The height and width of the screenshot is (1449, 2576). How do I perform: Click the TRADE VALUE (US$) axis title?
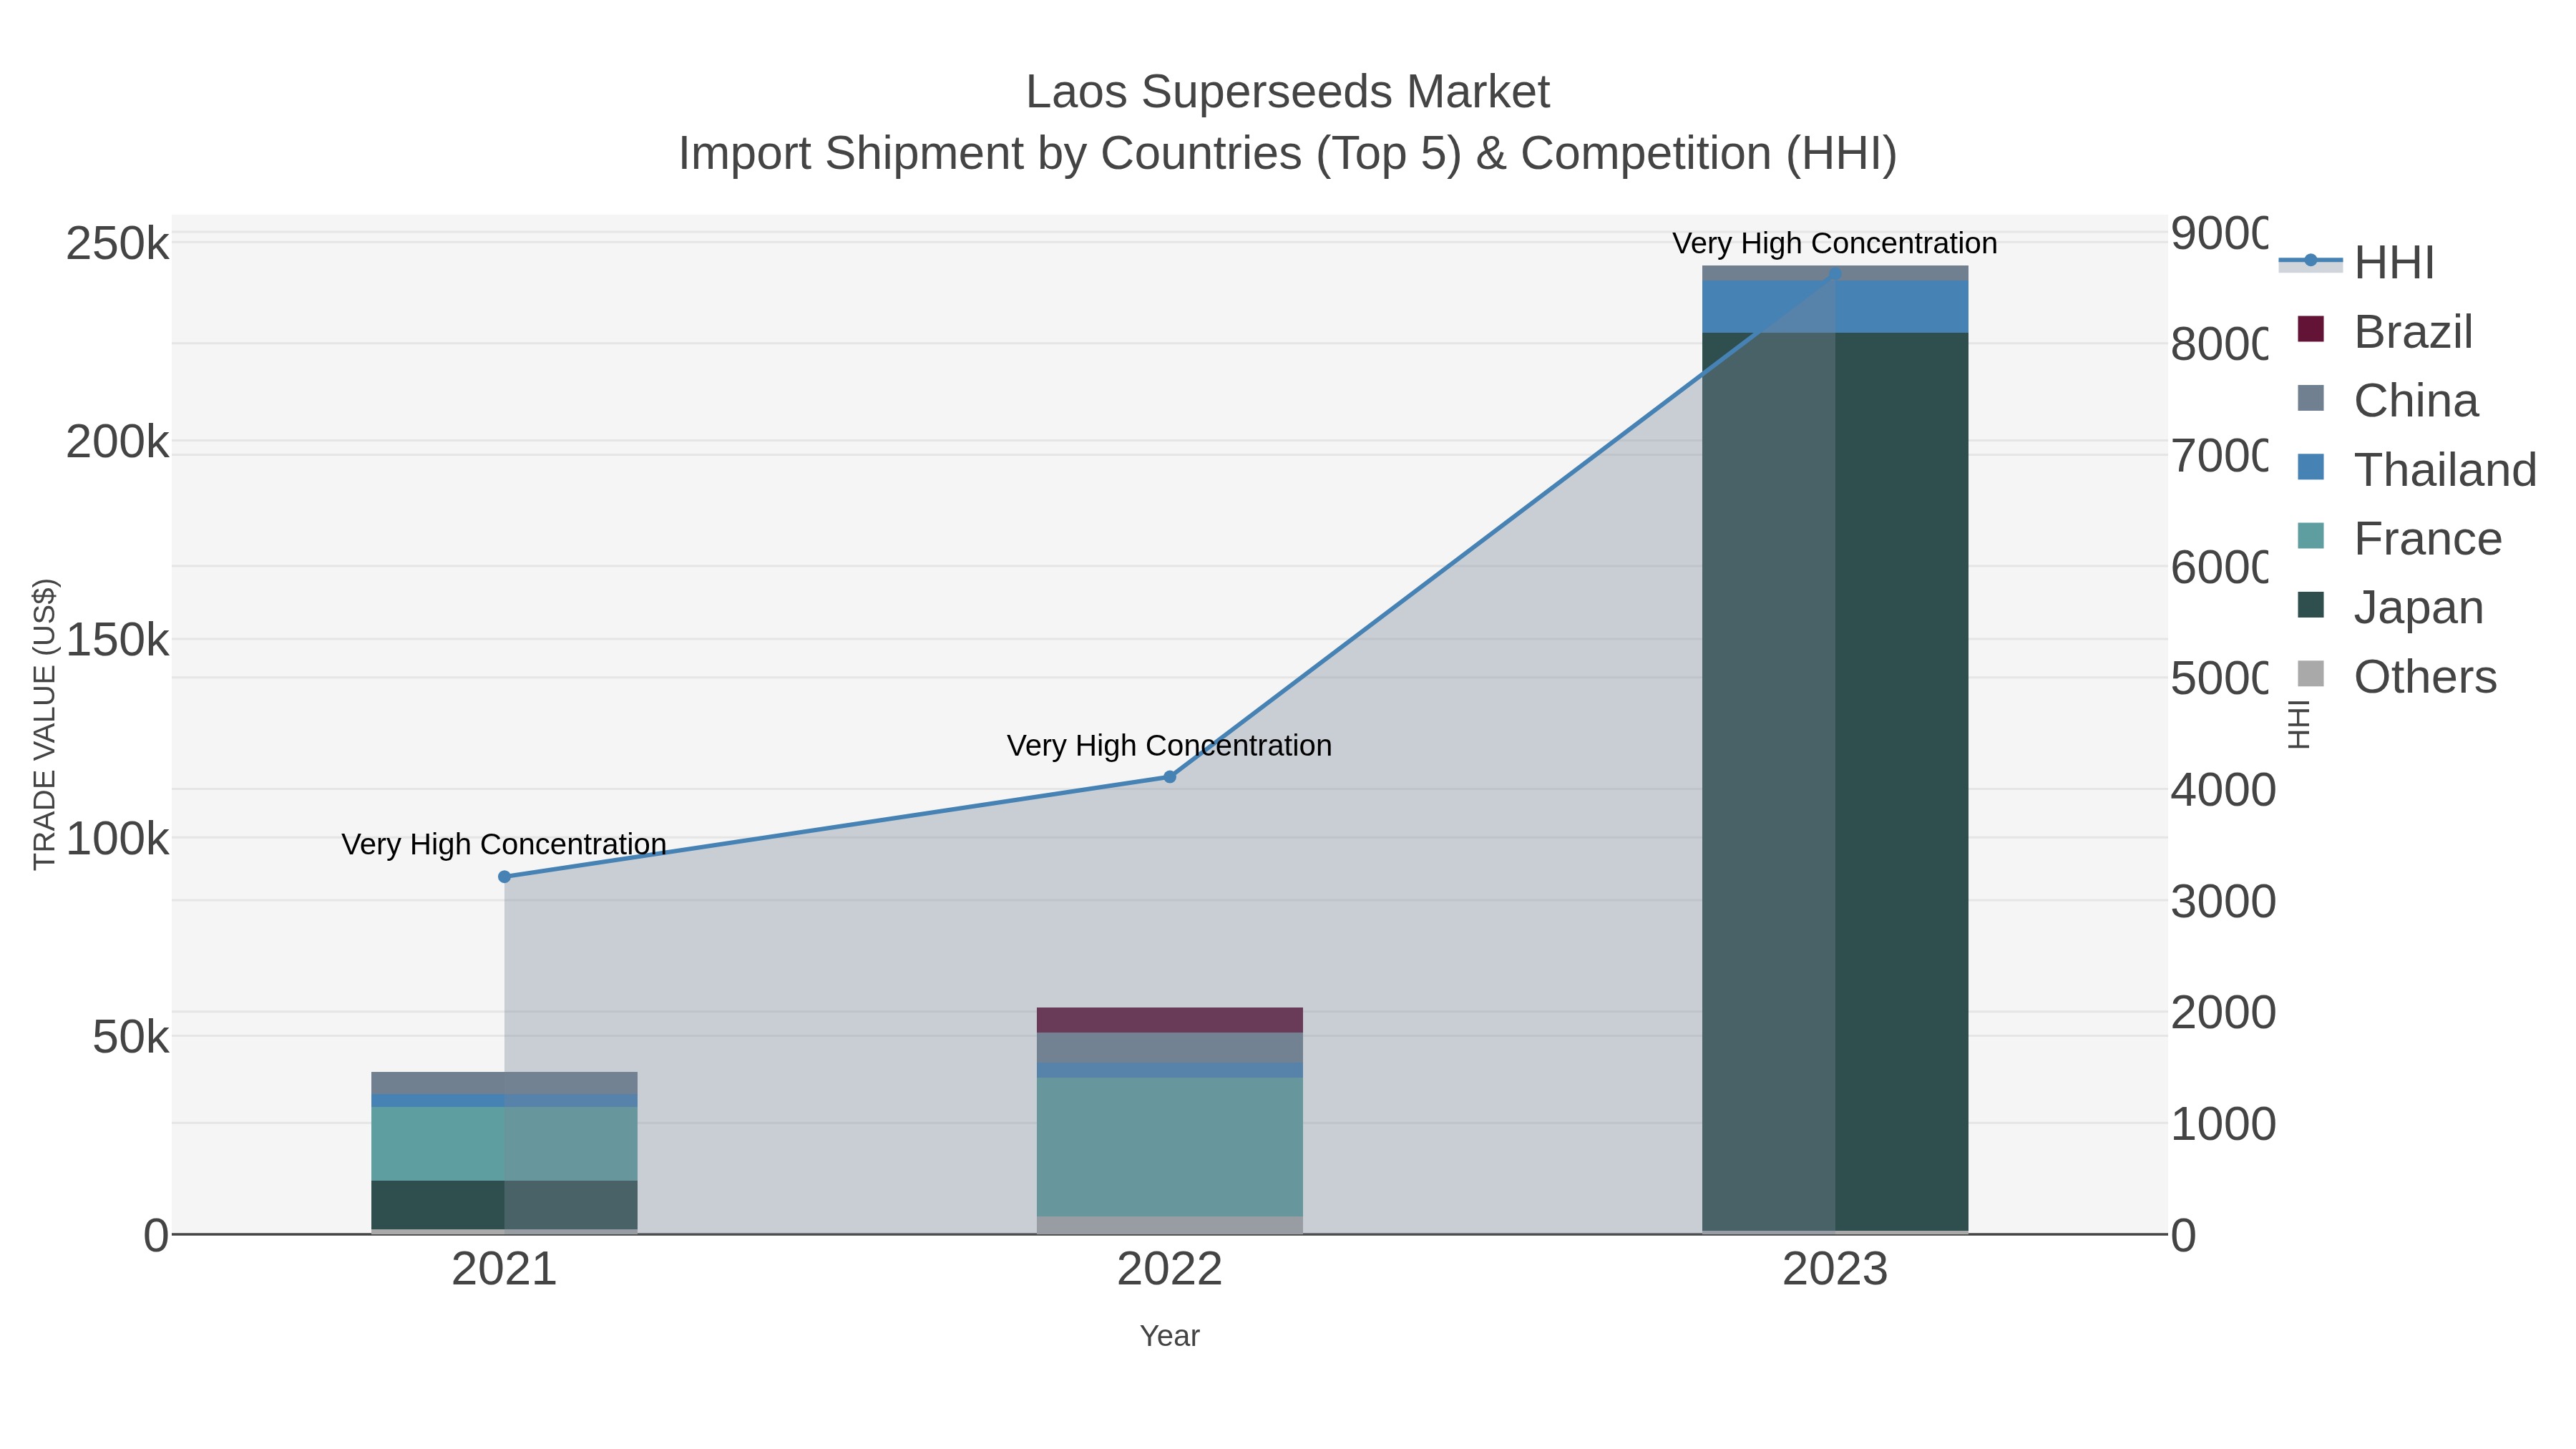coord(44,724)
